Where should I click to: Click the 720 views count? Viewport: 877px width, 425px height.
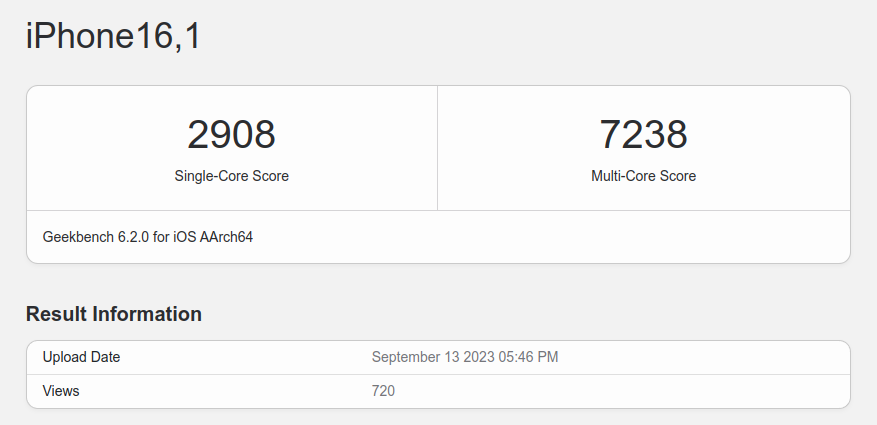[x=383, y=391]
